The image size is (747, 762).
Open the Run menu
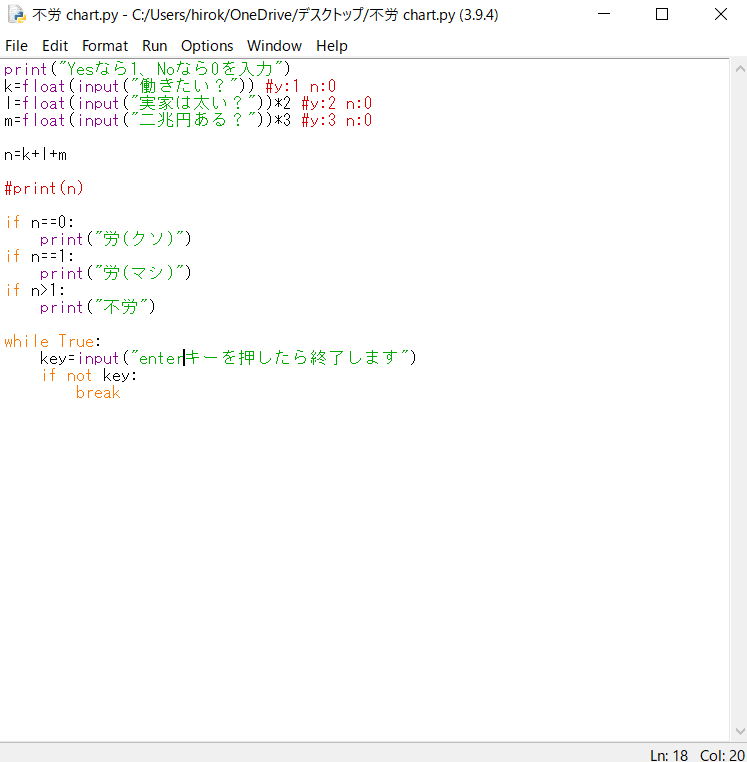(x=154, y=46)
